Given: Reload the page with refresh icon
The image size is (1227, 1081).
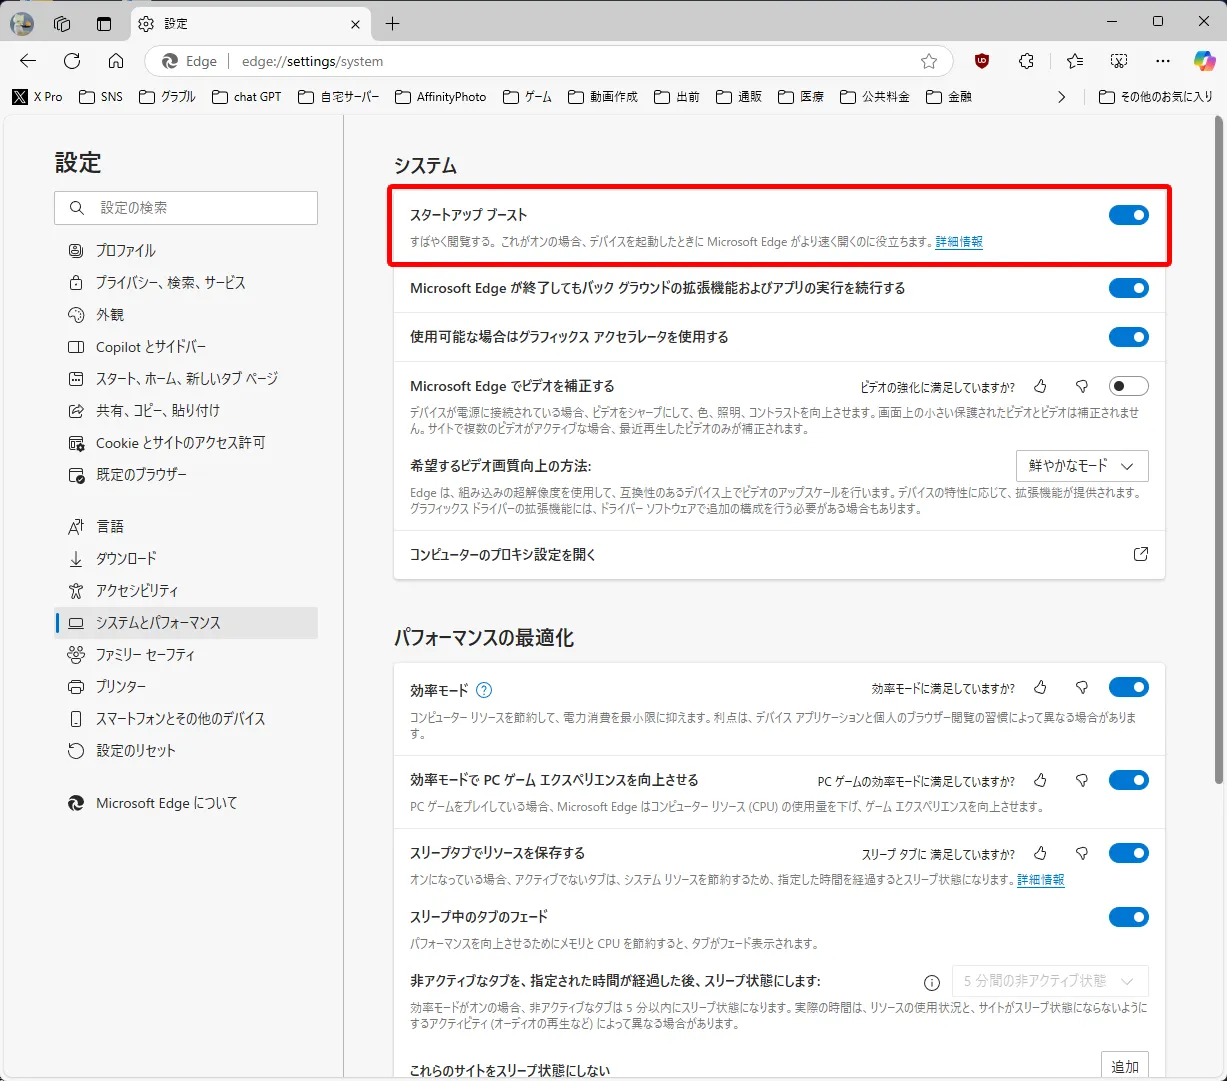Looking at the screenshot, I should click(72, 61).
